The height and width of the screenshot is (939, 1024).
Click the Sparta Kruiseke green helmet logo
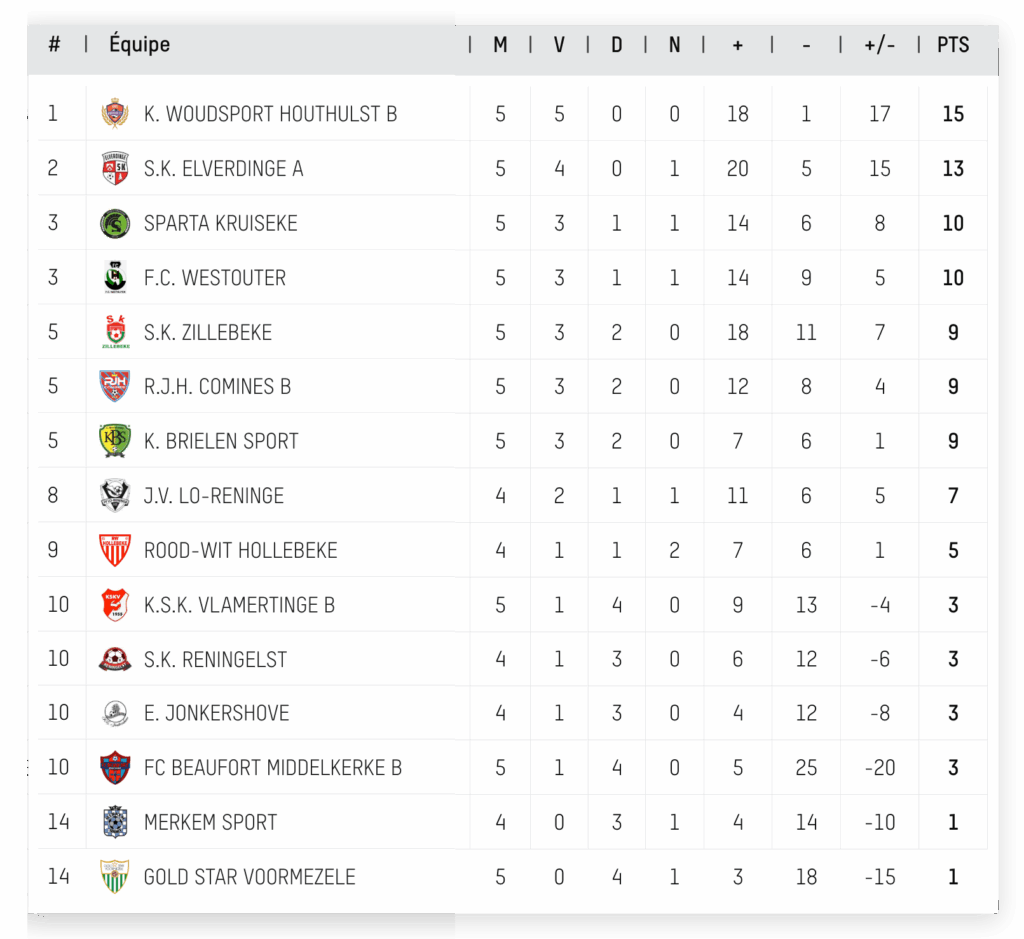point(115,223)
